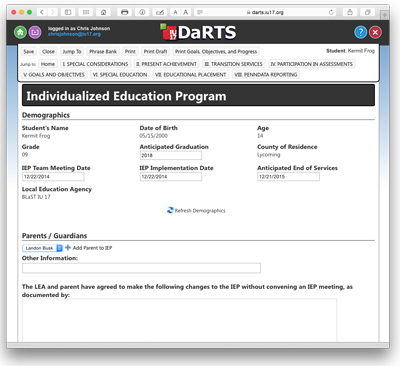Image resolution: width=400 pixels, height=366 pixels.
Task: Click Student: Kermit Frog label in toolbar
Action: pyautogui.click(x=350, y=51)
